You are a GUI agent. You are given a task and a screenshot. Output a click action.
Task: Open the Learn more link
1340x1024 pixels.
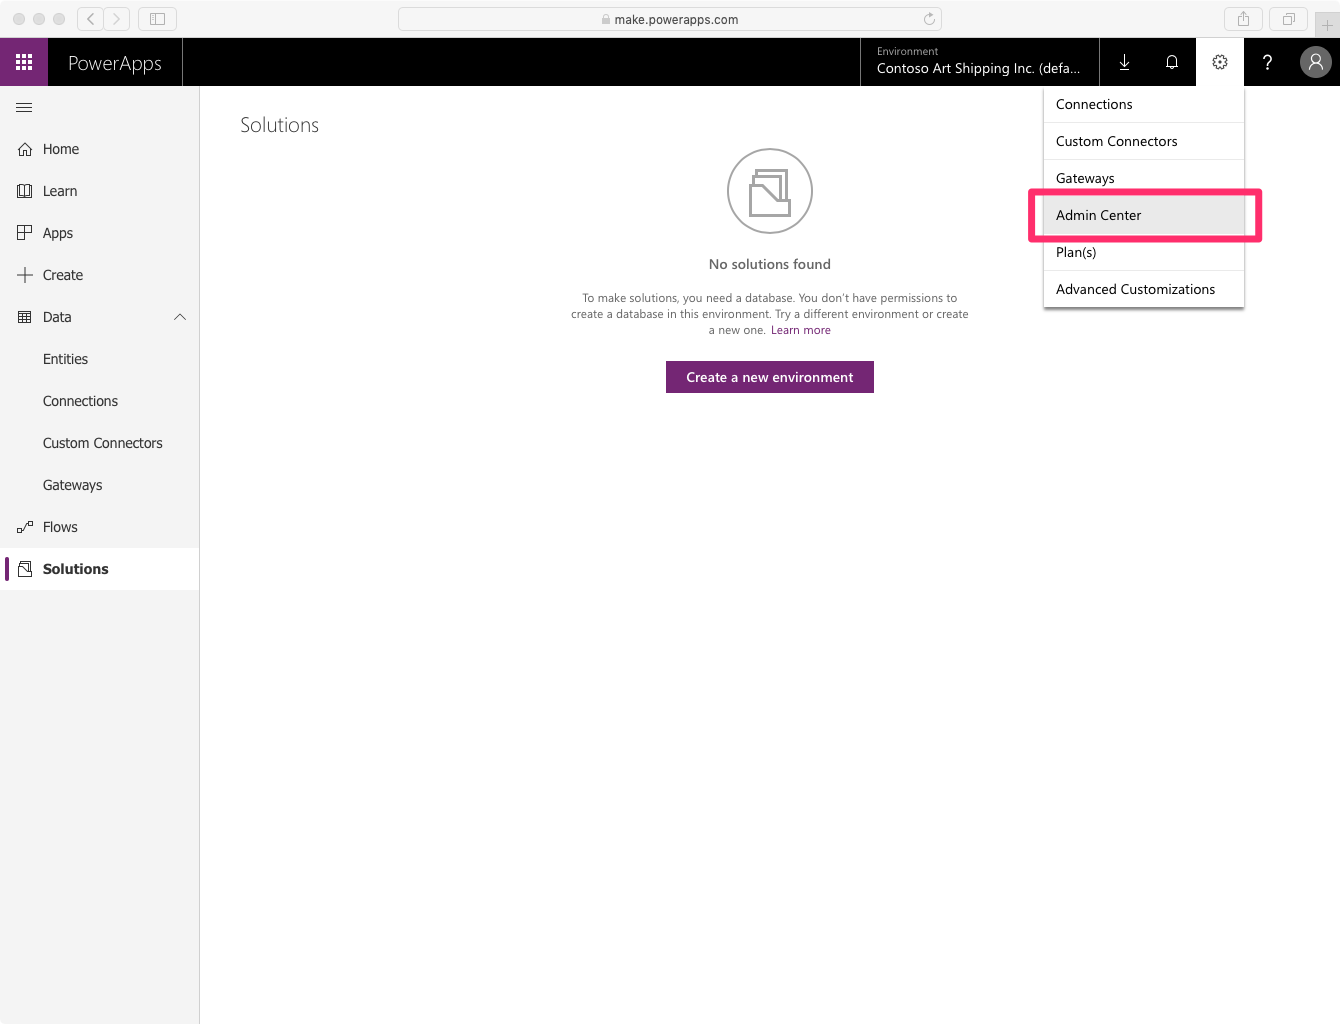coord(800,330)
